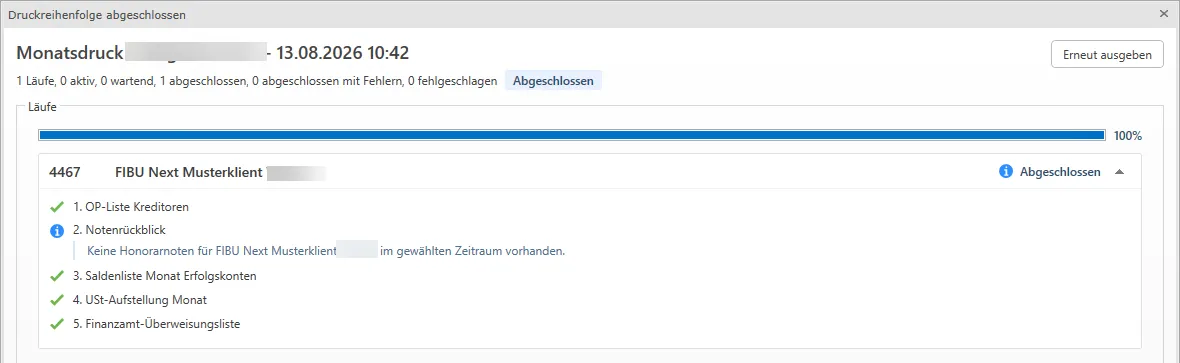
Task: Select the 2. Notenrückblick entry
Action: coord(119,230)
